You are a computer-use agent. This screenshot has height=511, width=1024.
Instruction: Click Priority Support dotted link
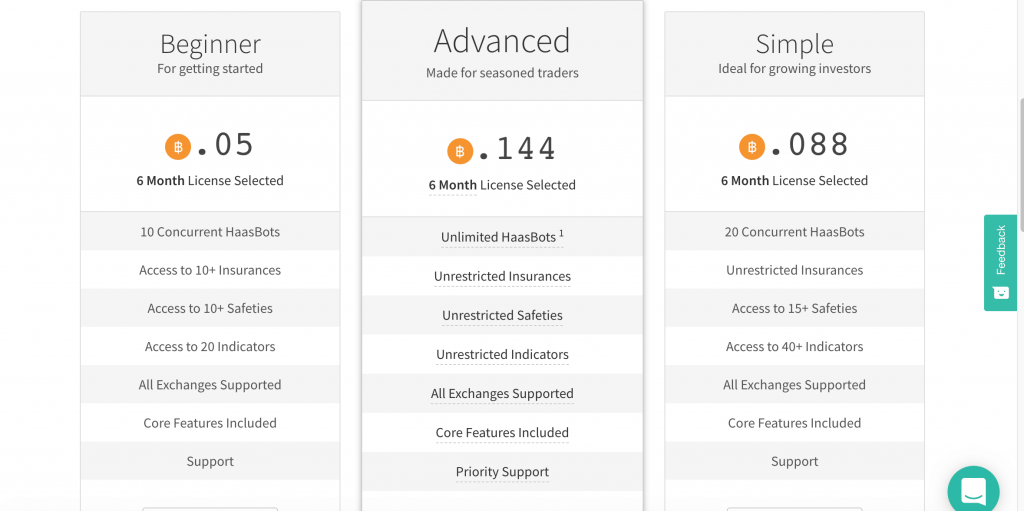502,472
